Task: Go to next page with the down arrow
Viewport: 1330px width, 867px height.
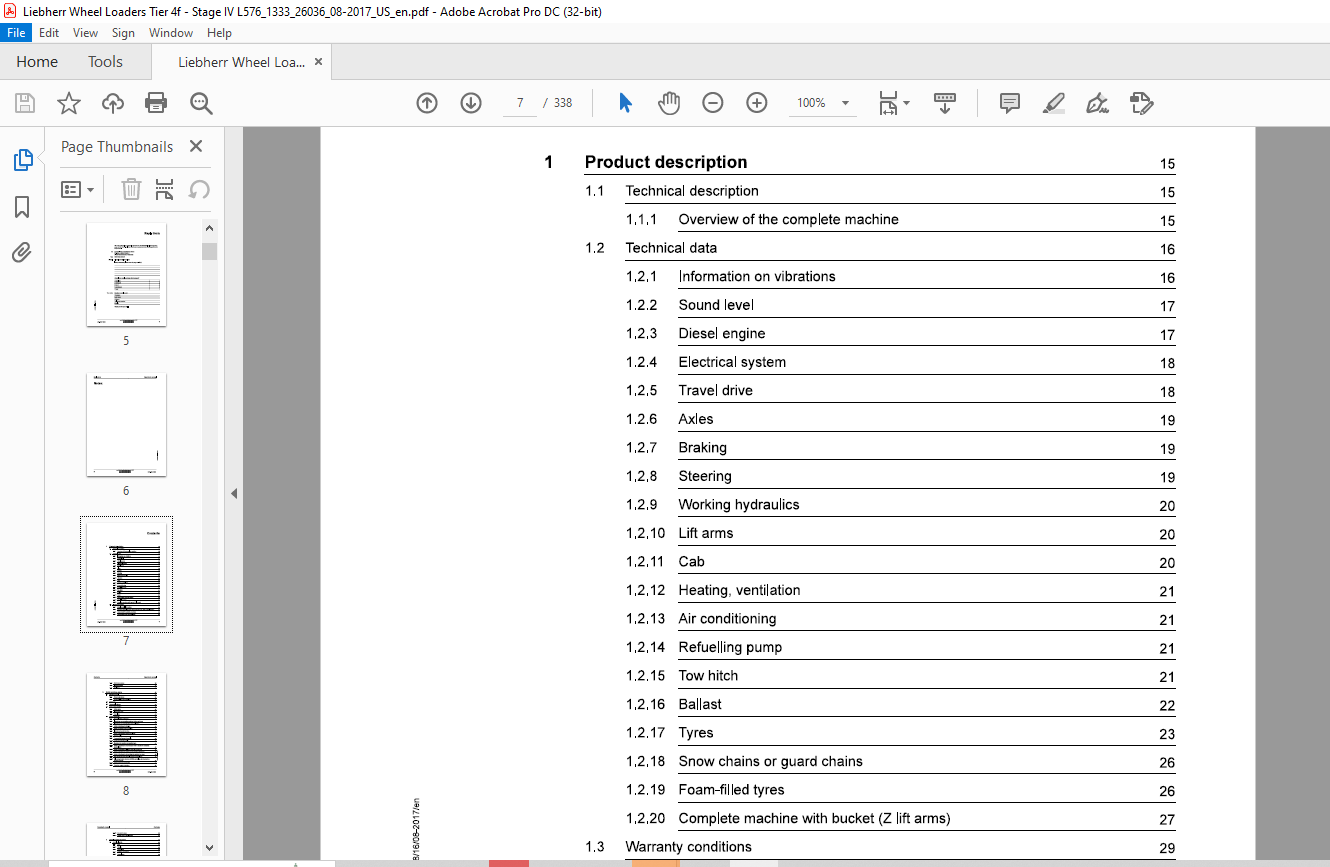Action: (x=471, y=103)
